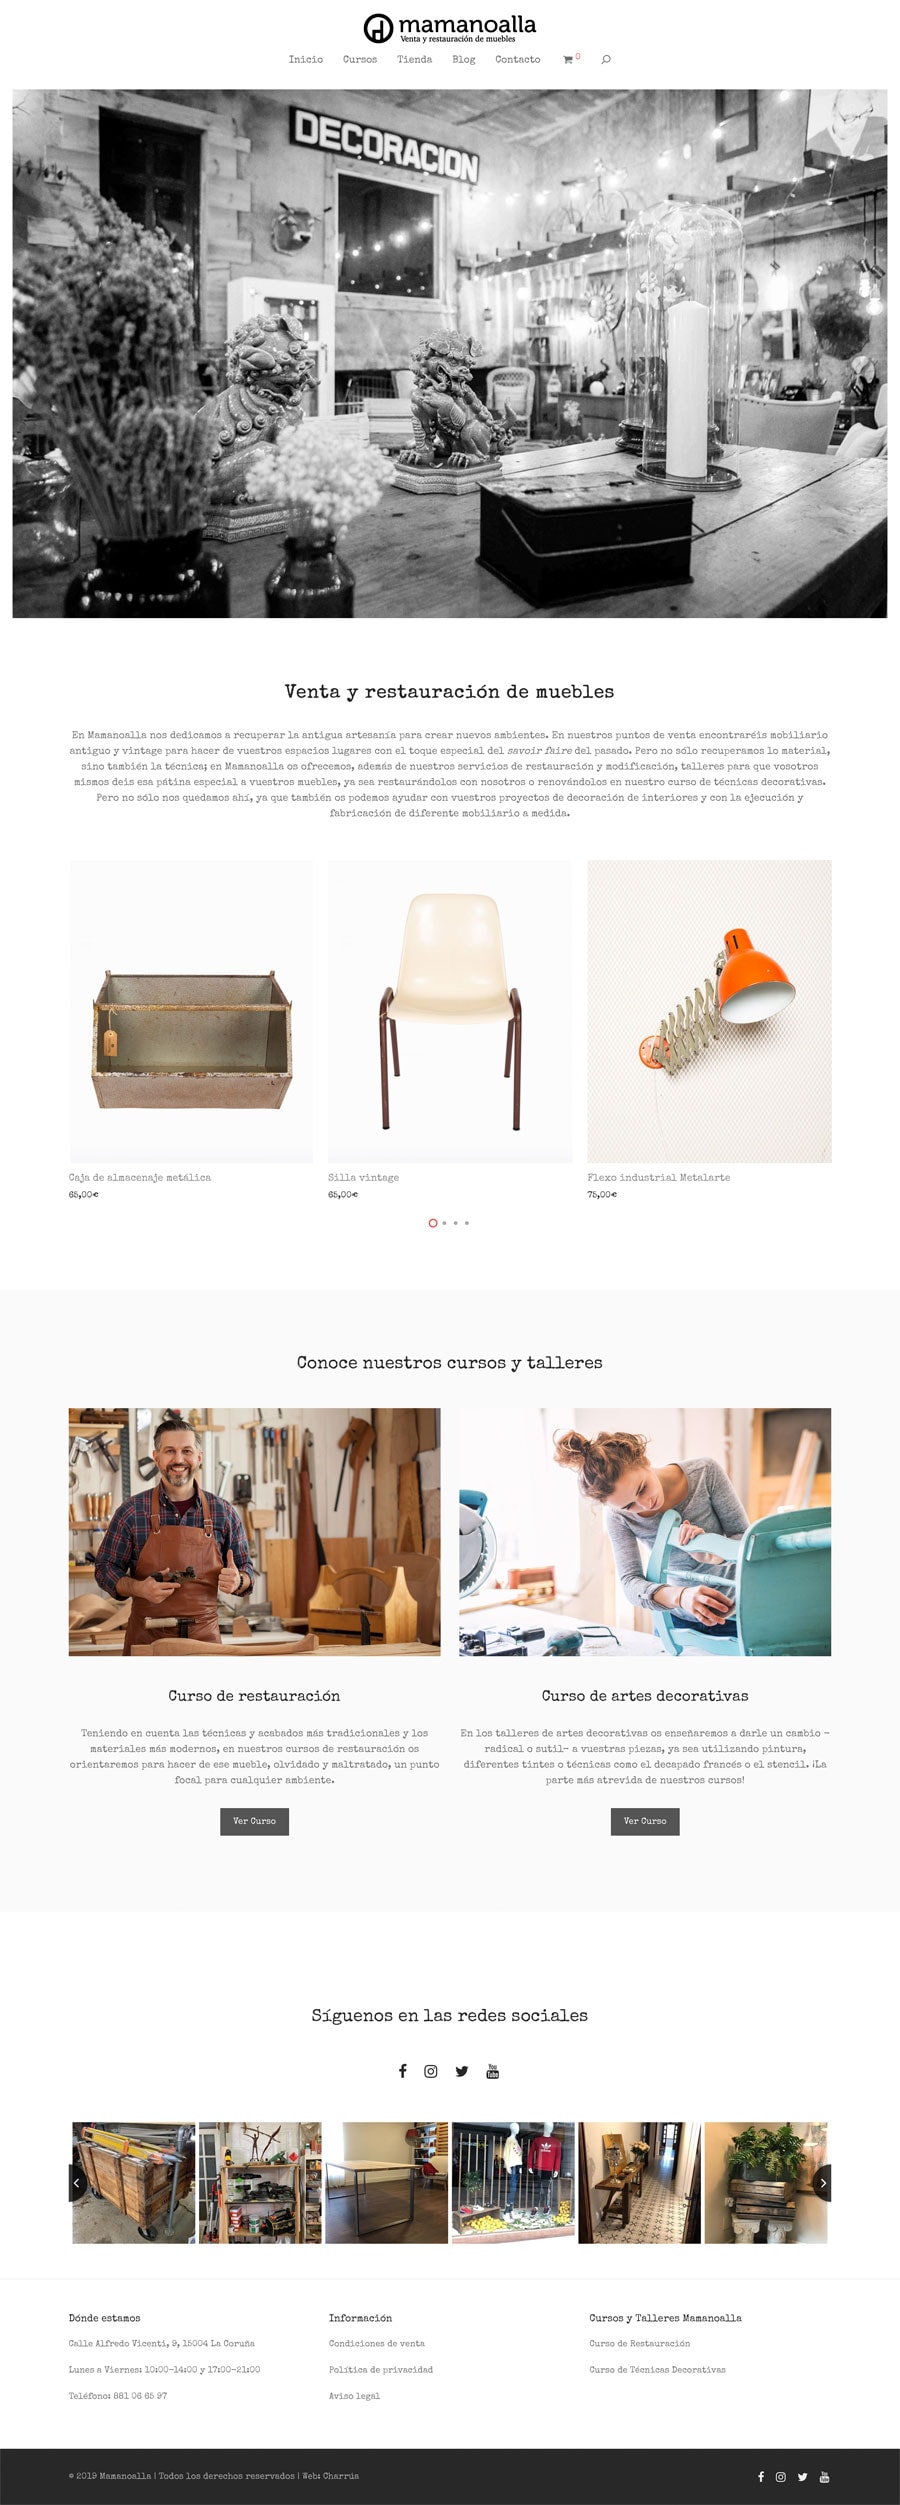This screenshot has width=900, height=2505.
Task: Select the second product carousel dot
Action: [x=444, y=1223]
